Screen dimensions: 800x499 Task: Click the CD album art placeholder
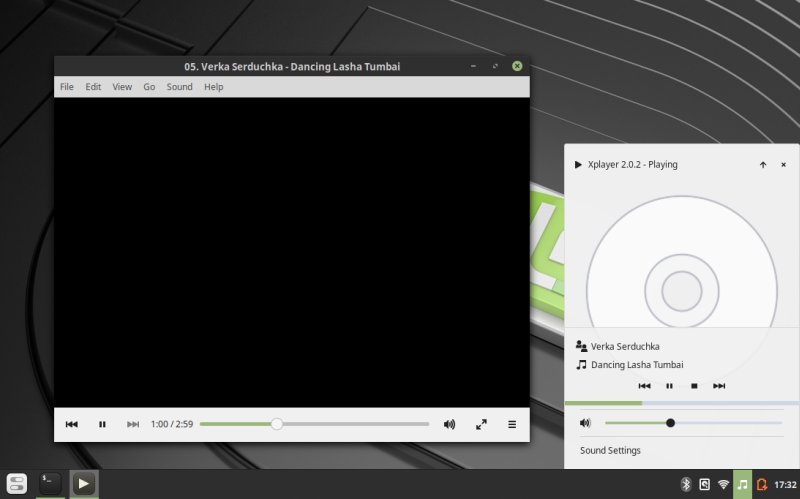(x=682, y=262)
